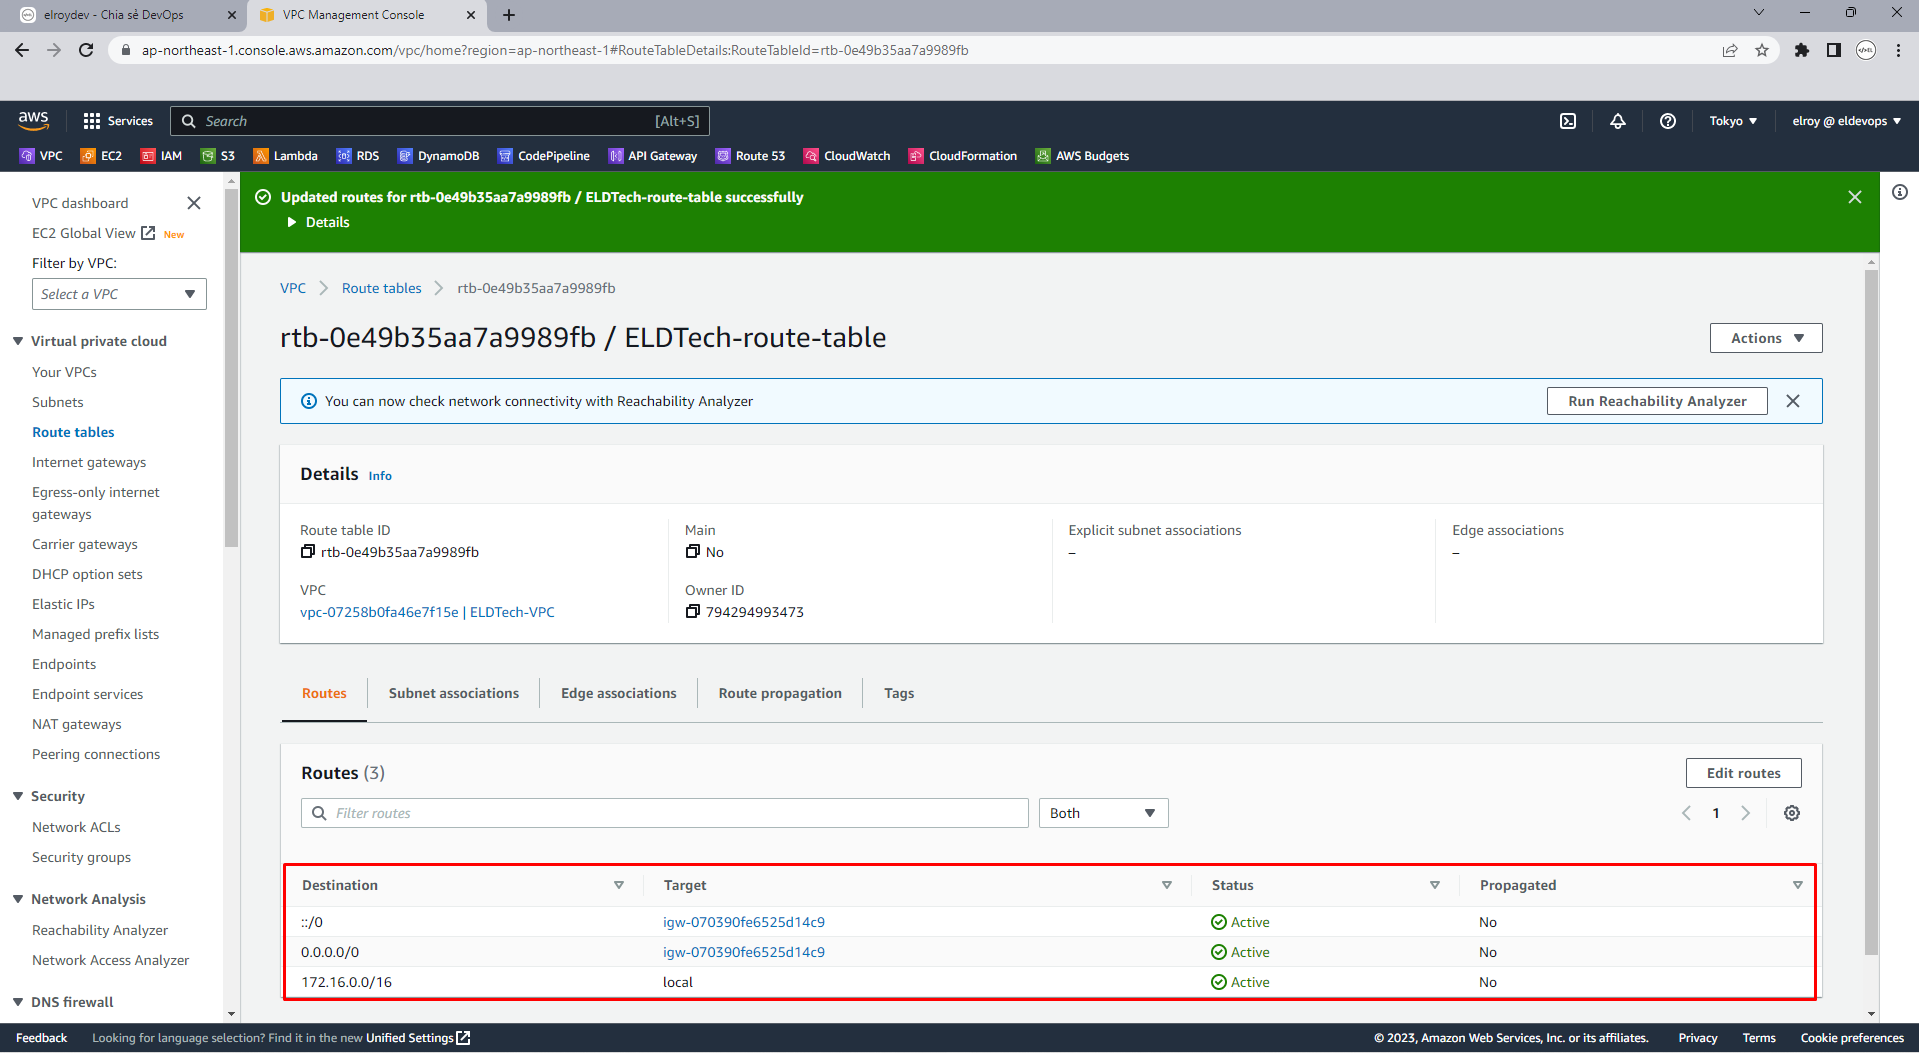1919x1053 pixels.
Task: Open the Route 53 shortcut
Action: 750,156
